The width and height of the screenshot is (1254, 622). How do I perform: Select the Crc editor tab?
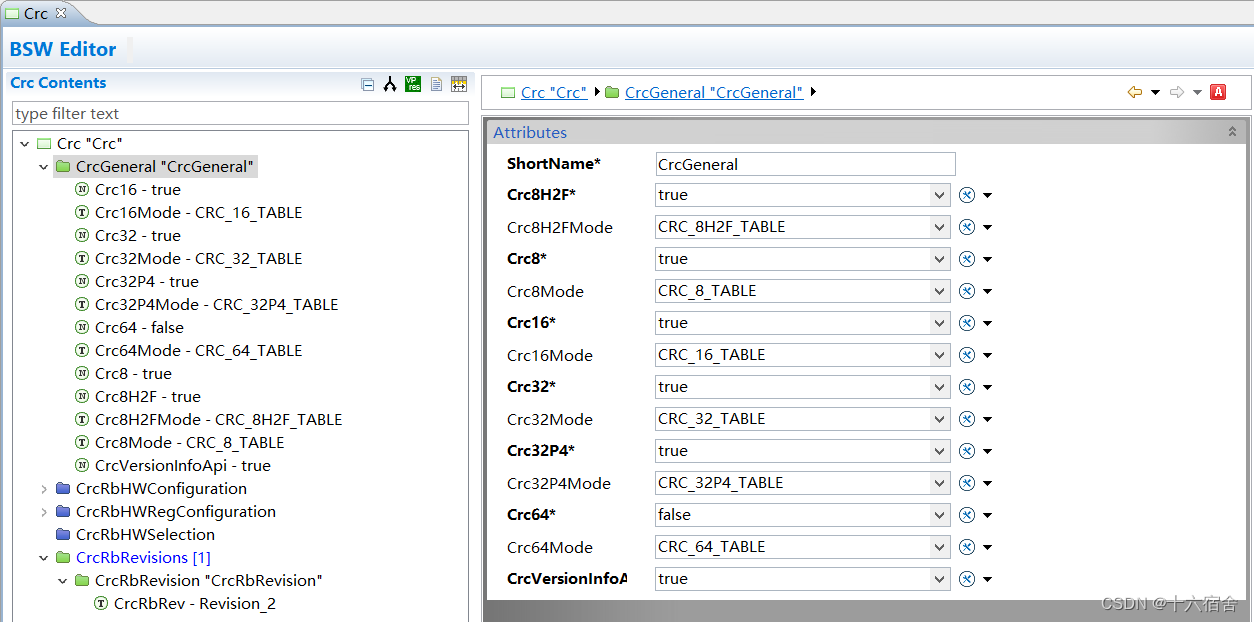click(x=36, y=13)
